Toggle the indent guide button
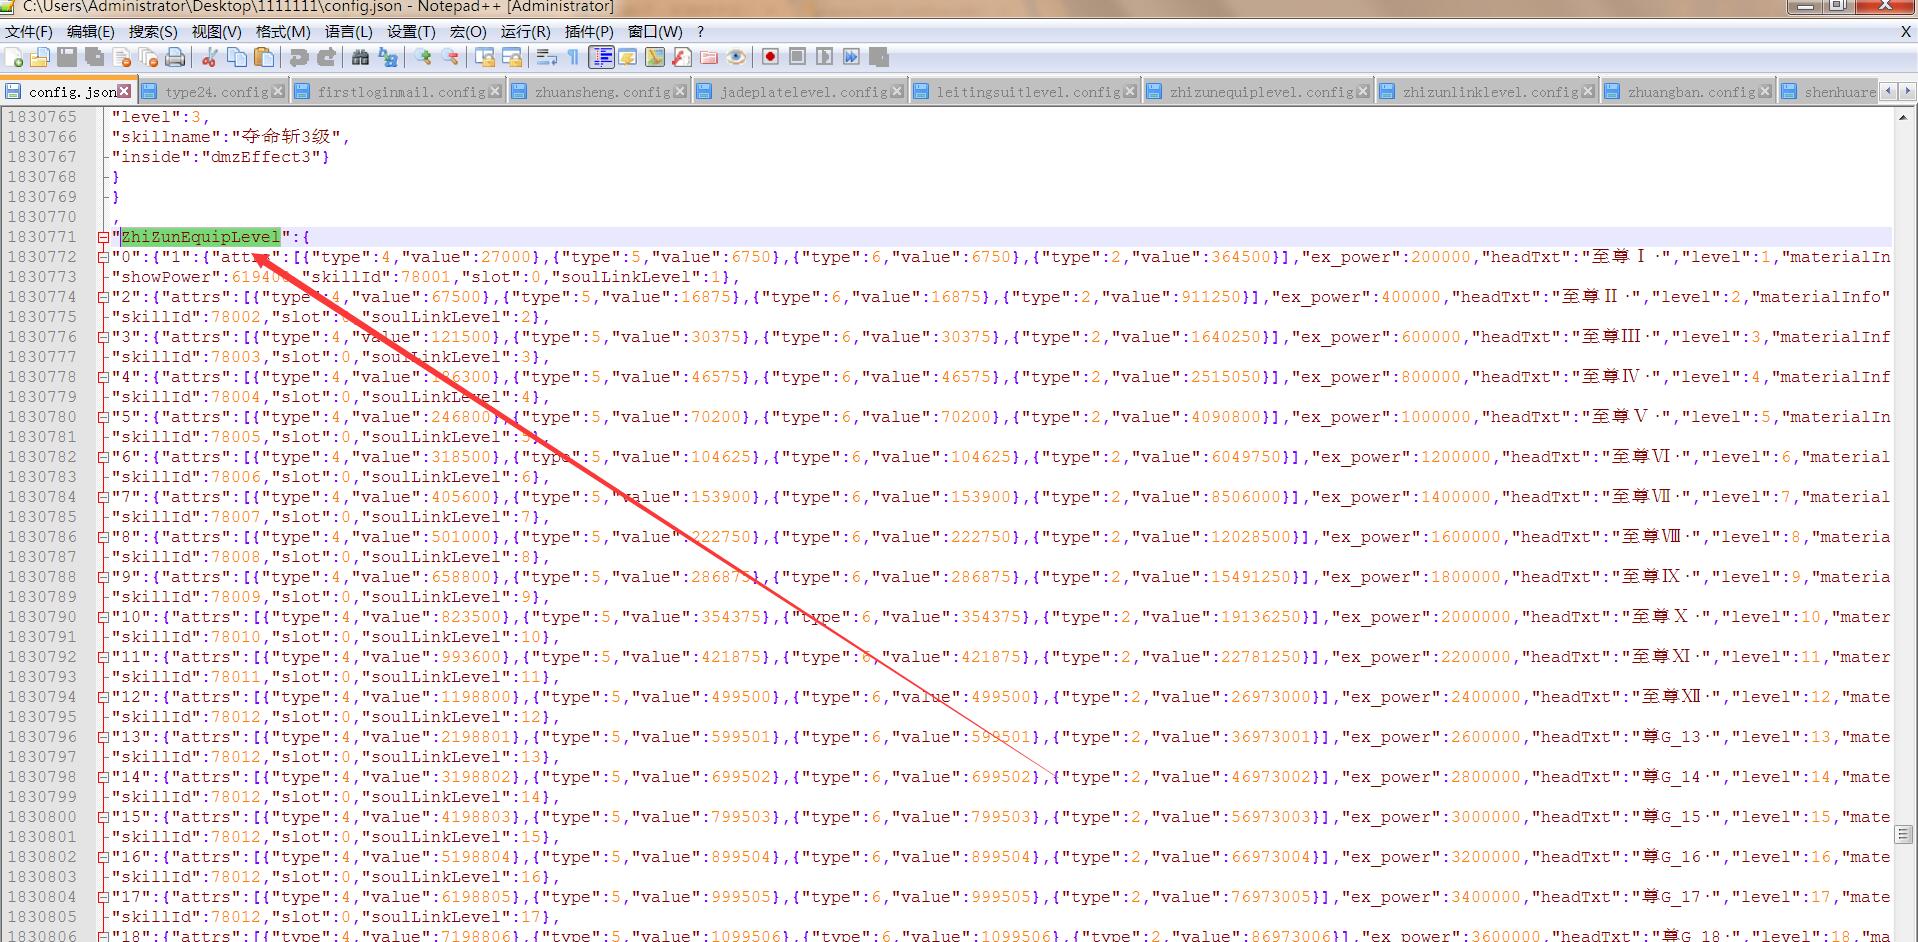Screen dimensions: 1918x942 [x=601, y=57]
